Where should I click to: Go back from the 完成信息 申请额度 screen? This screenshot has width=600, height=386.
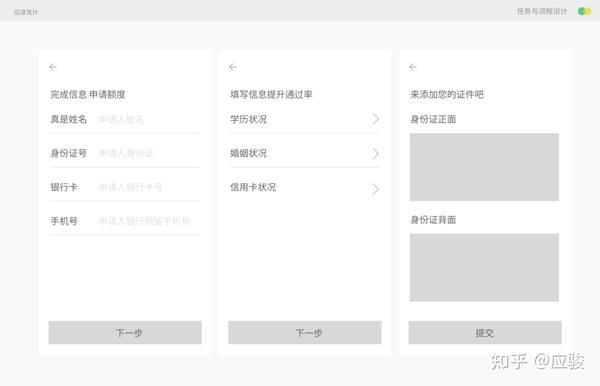click(53, 67)
